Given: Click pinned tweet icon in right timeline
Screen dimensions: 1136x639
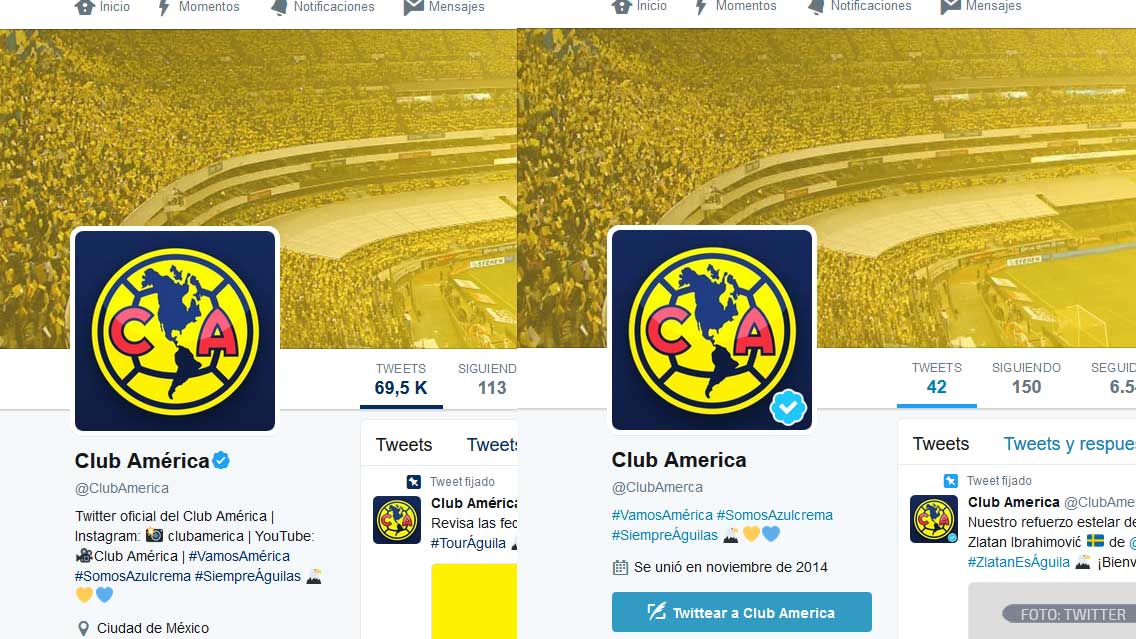Looking at the screenshot, I should (951, 481).
